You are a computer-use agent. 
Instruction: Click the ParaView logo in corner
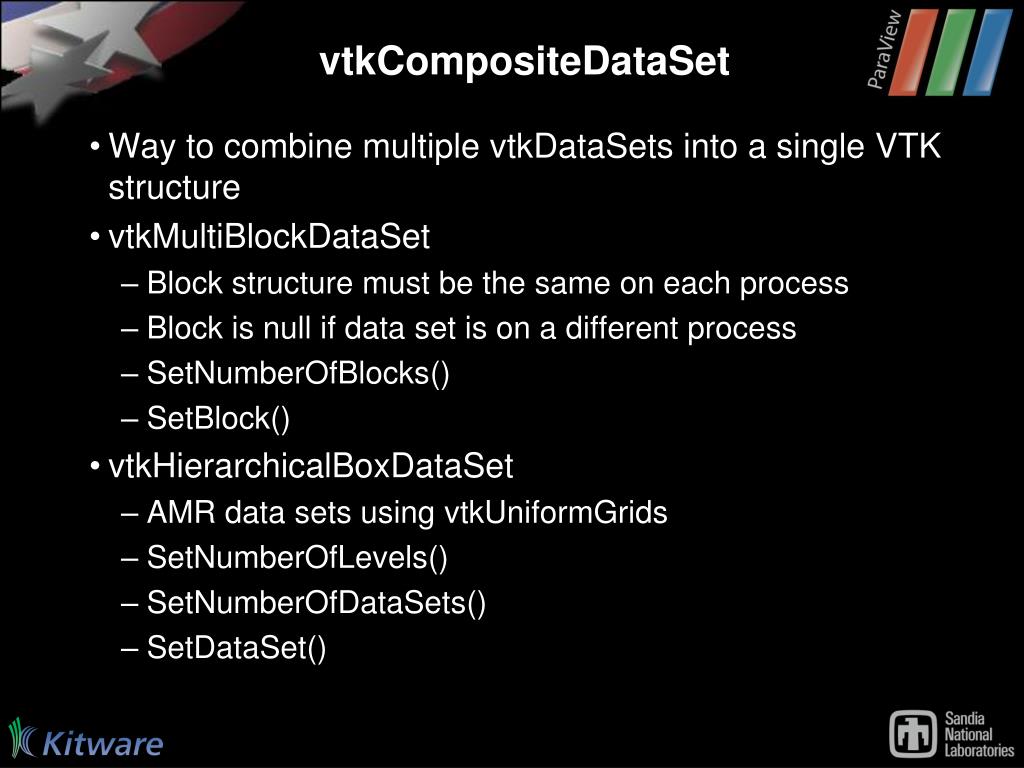coord(940,51)
